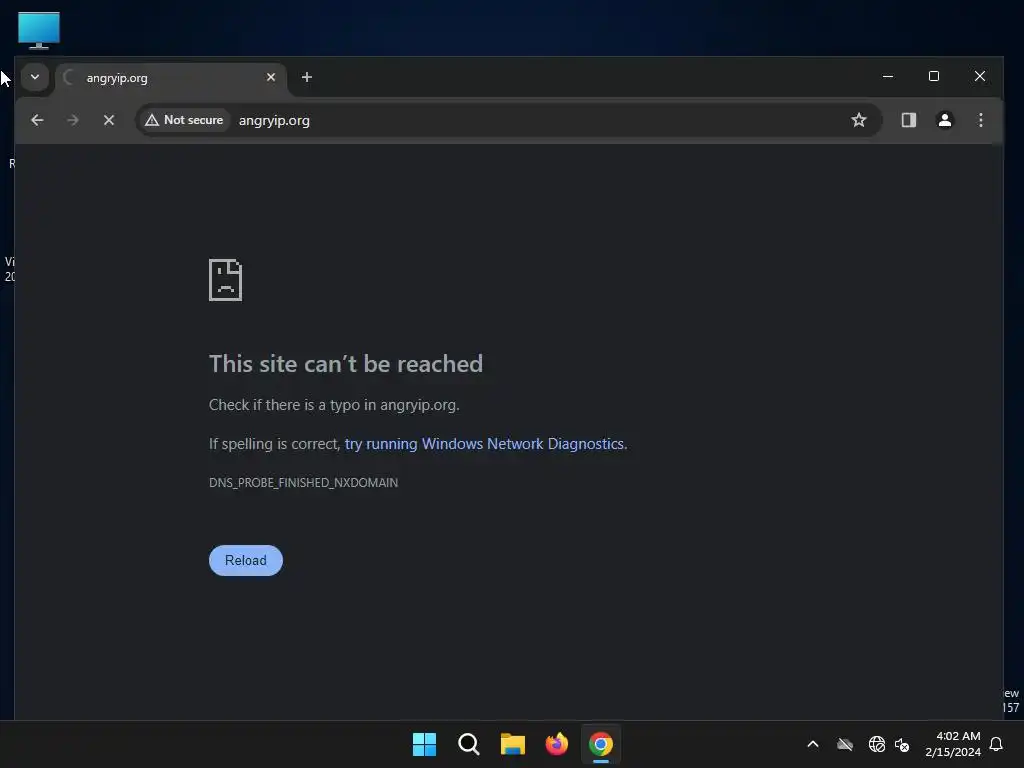Click the Reload button

coord(246,560)
